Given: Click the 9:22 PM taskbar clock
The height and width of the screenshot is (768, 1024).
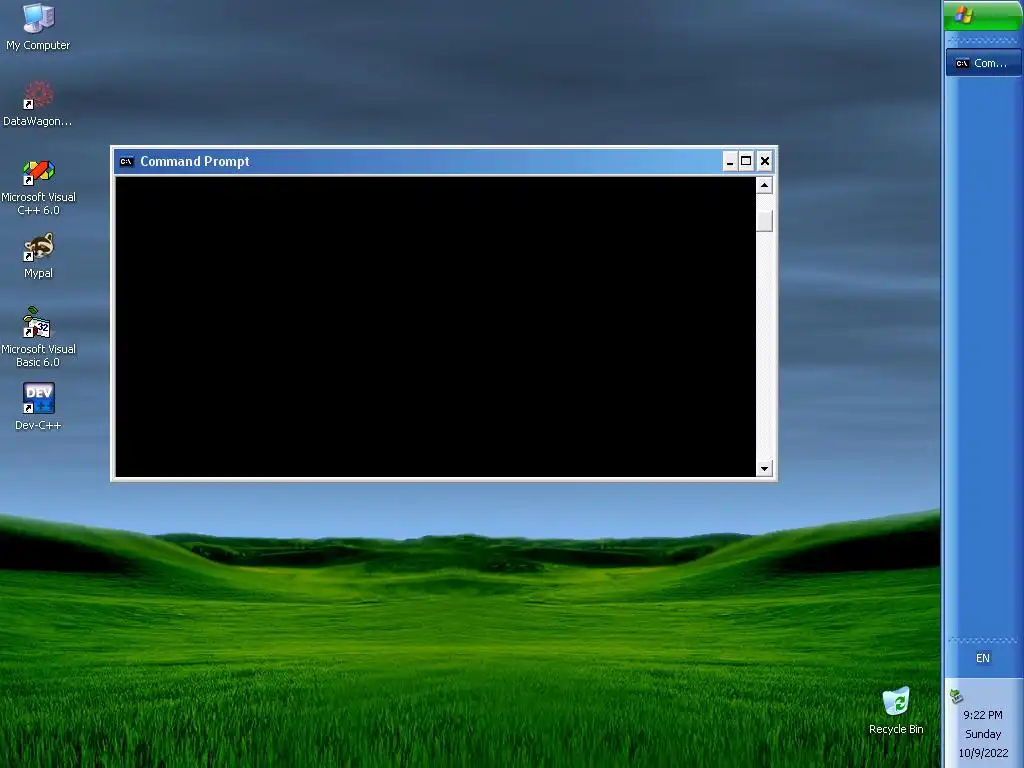Looking at the screenshot, I should (x=983, y=715).
